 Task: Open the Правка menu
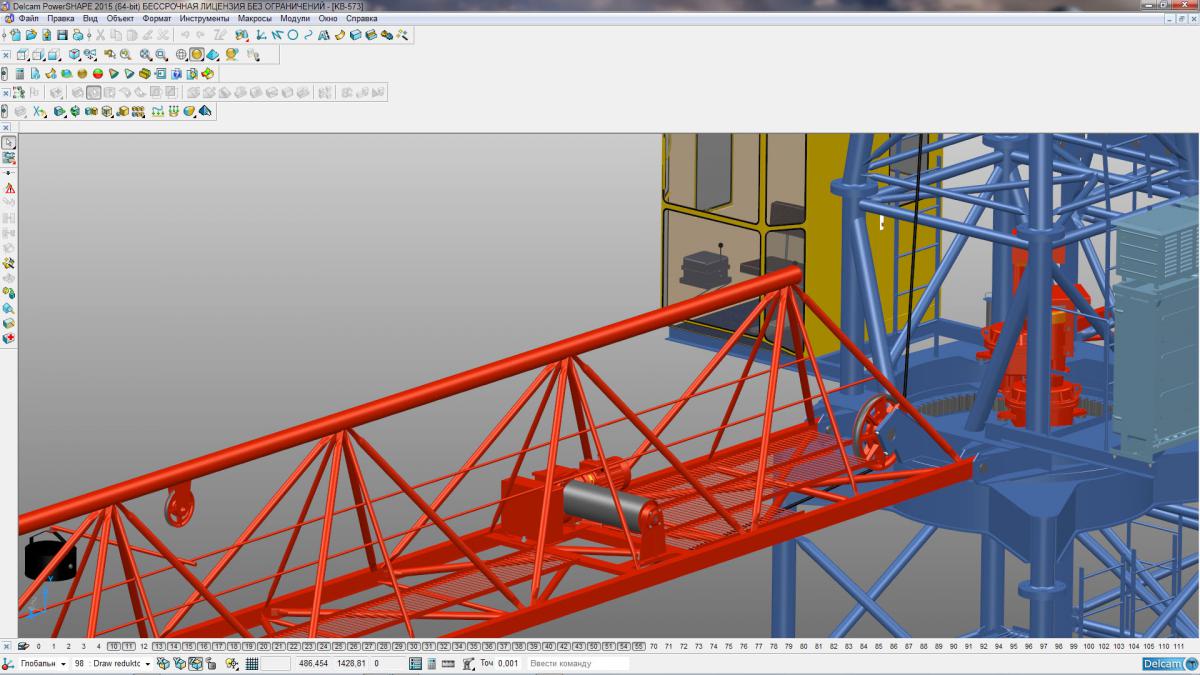click(61, 18)
